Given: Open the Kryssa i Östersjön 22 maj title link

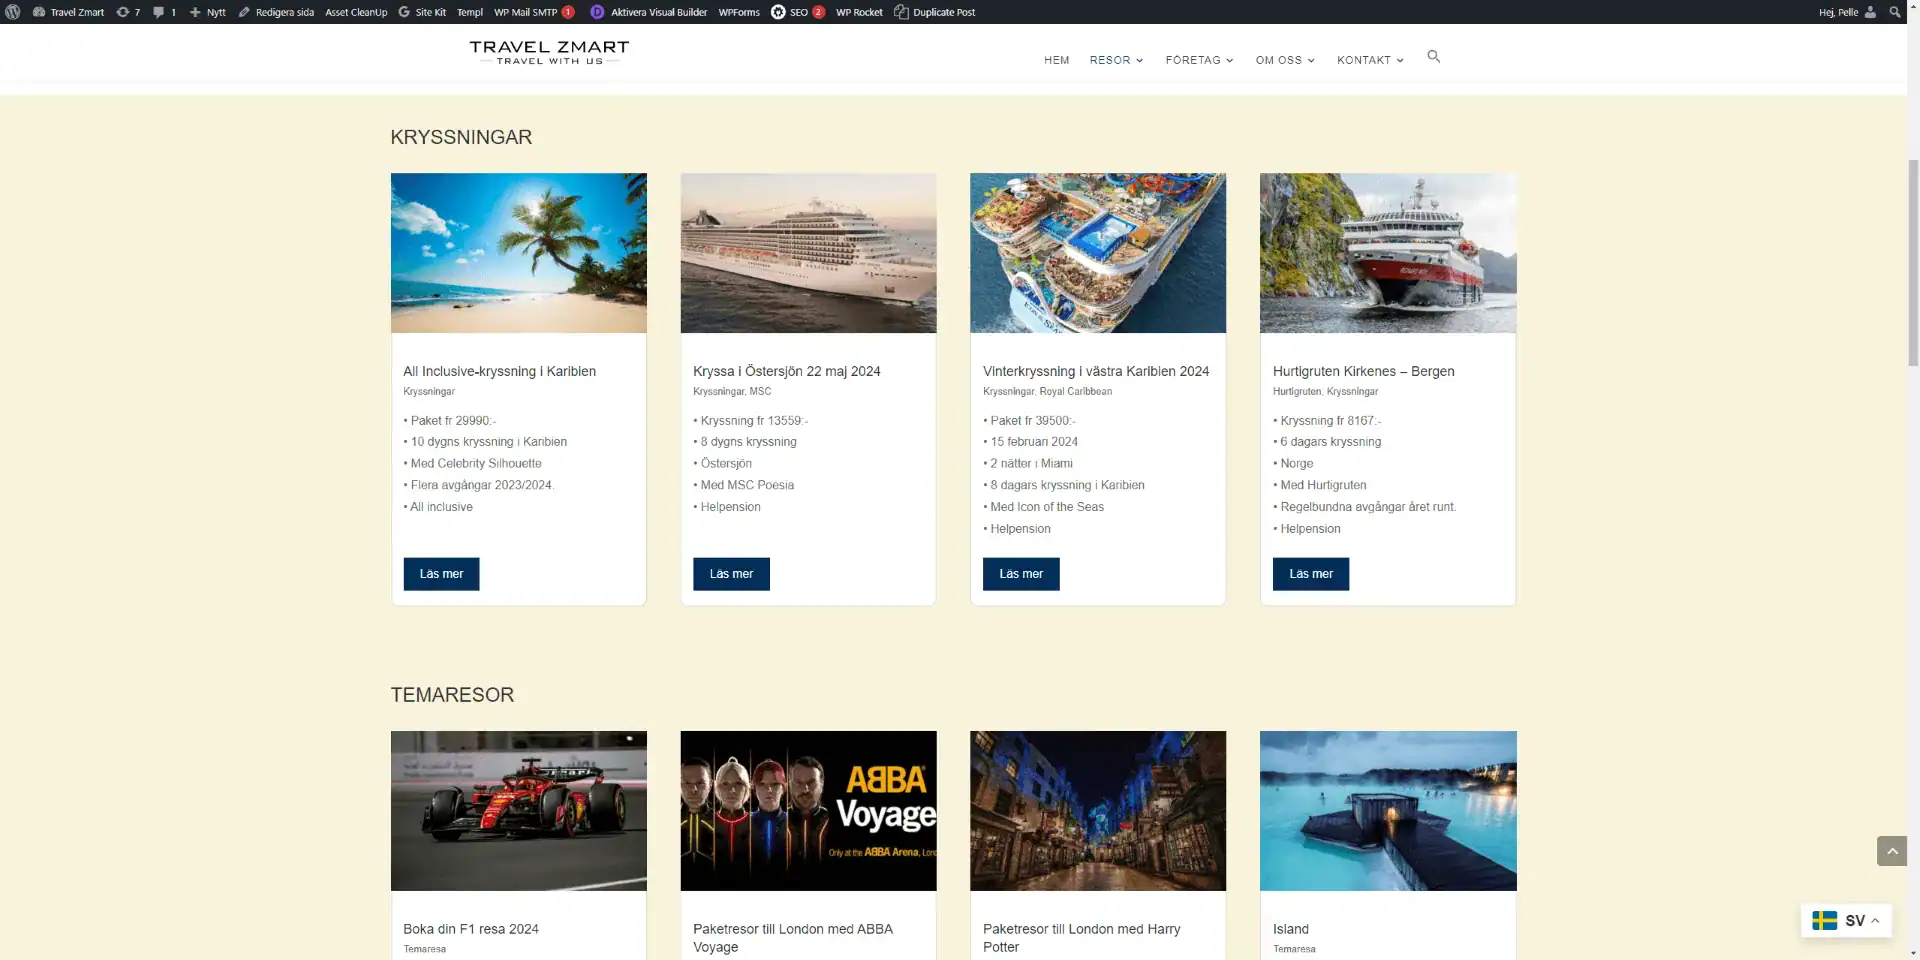Looking at the screenshot, I should [786, 371].
